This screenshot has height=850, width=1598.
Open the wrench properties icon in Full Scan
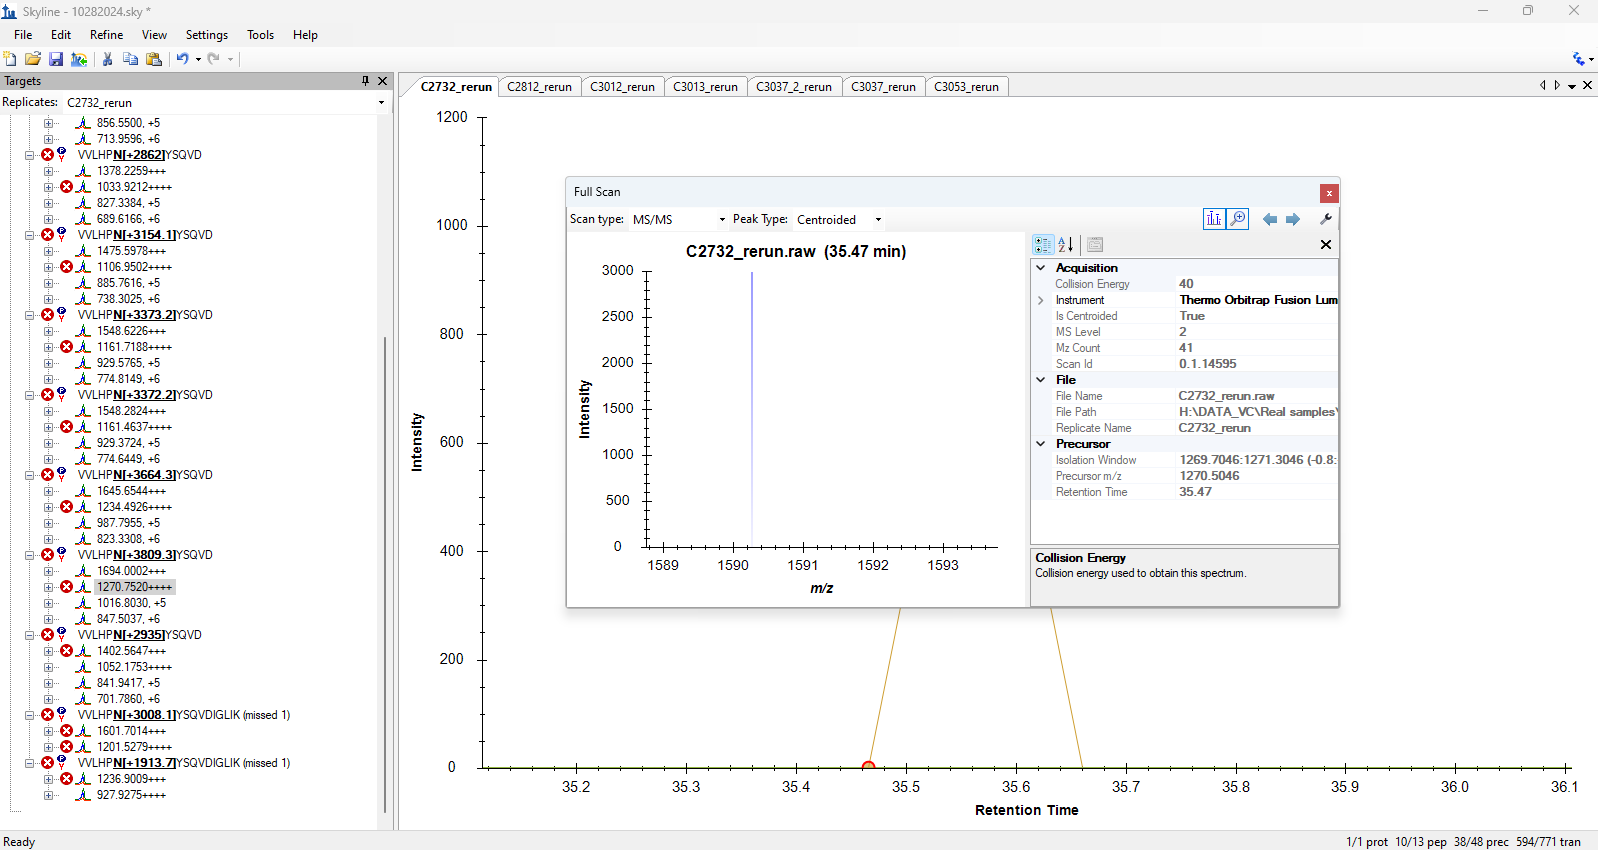pos(1326,219)
